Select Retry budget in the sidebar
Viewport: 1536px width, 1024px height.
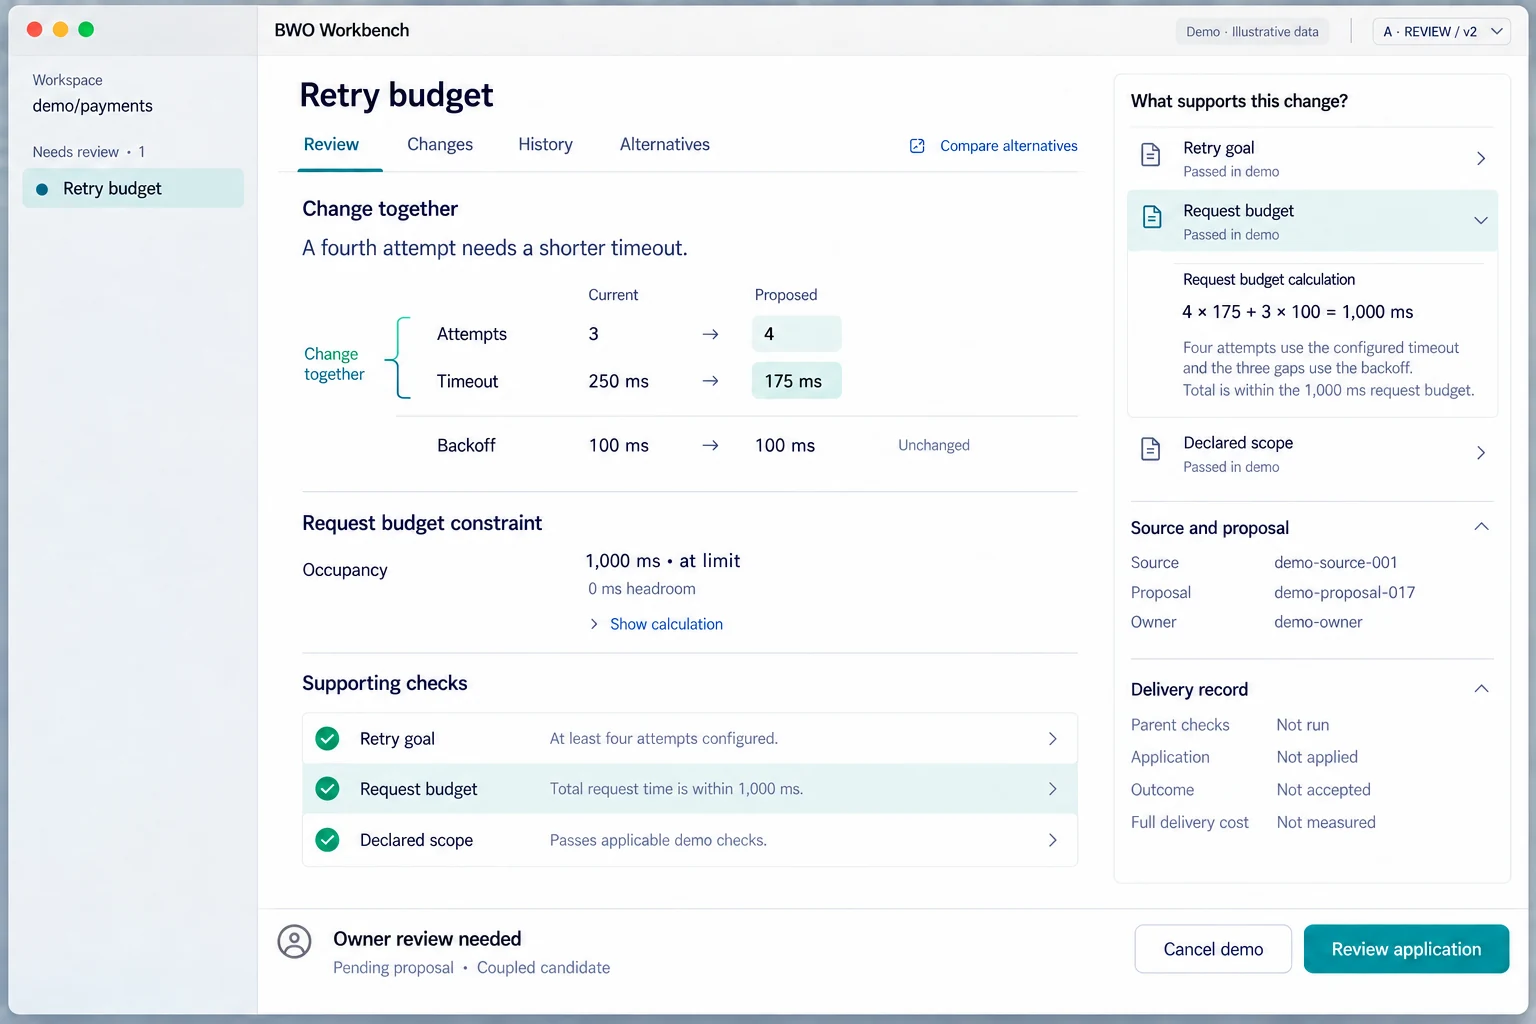click(133, 189)
